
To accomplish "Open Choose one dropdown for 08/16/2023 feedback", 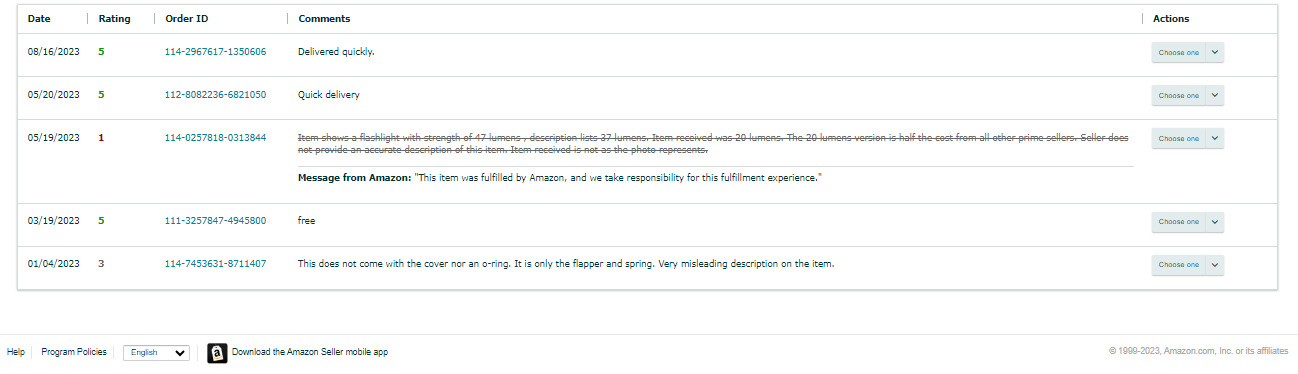I will (x=1188, y=52).
